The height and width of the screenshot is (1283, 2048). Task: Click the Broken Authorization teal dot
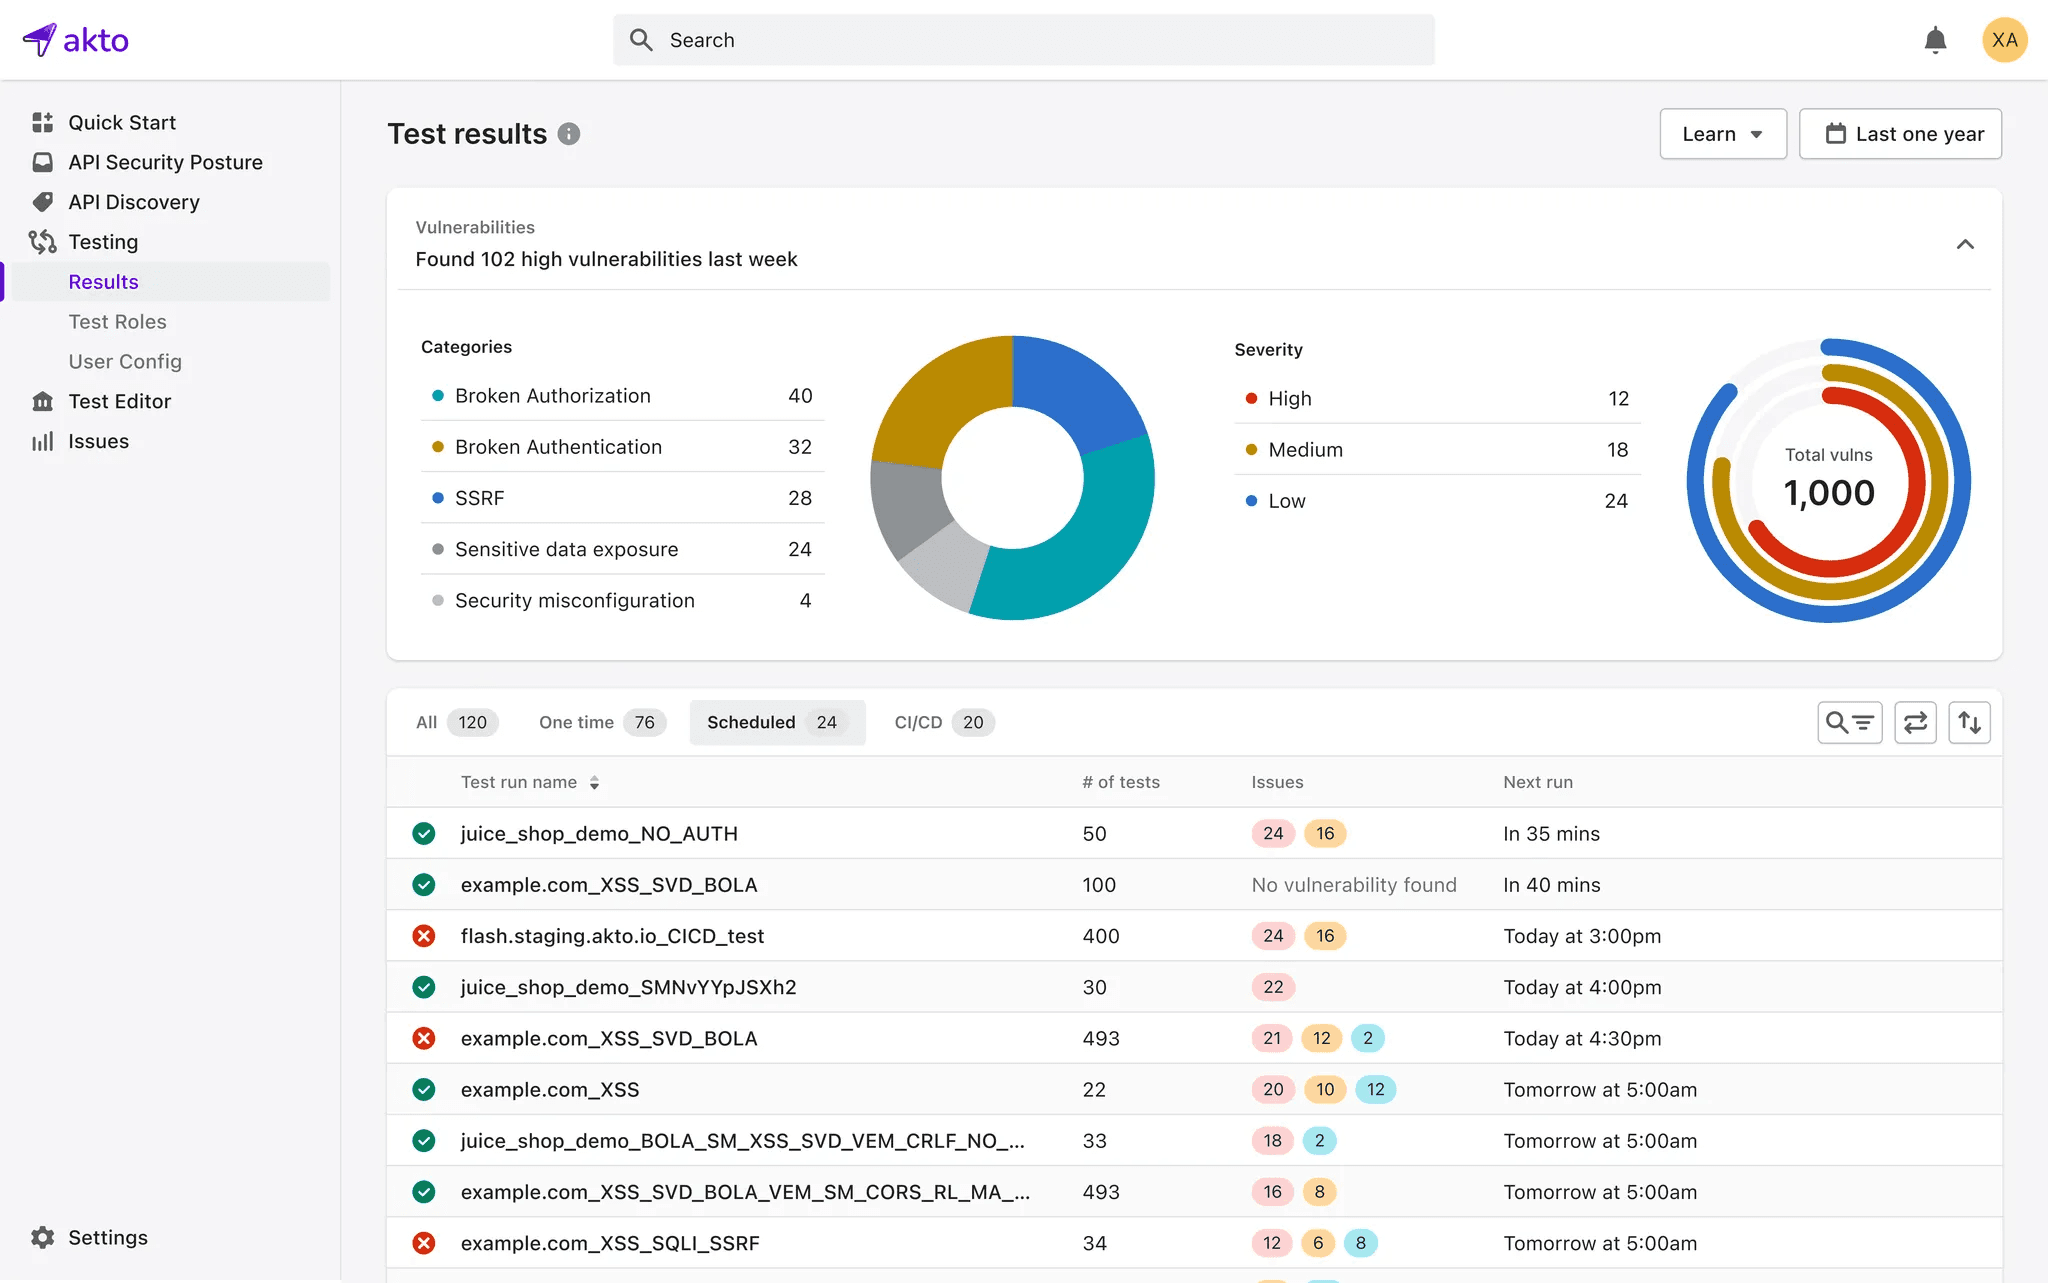click(x=437, y=396)
